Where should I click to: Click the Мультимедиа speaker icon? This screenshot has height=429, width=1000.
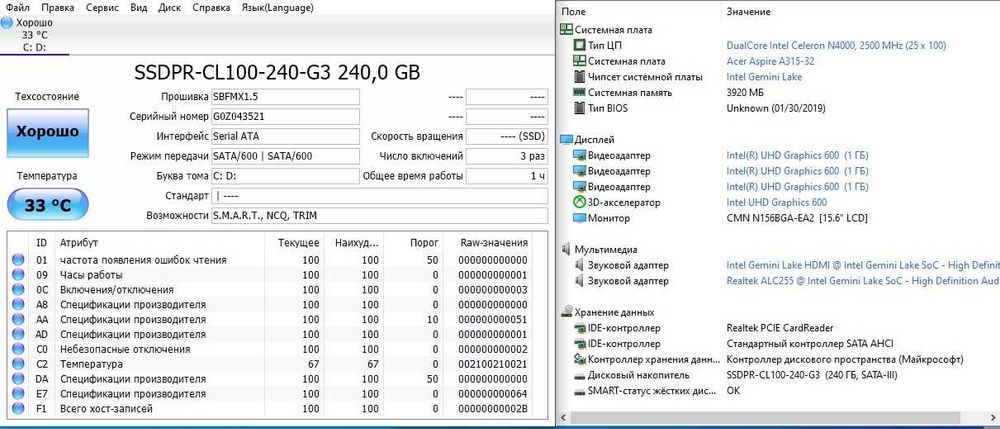coord(566,250)
